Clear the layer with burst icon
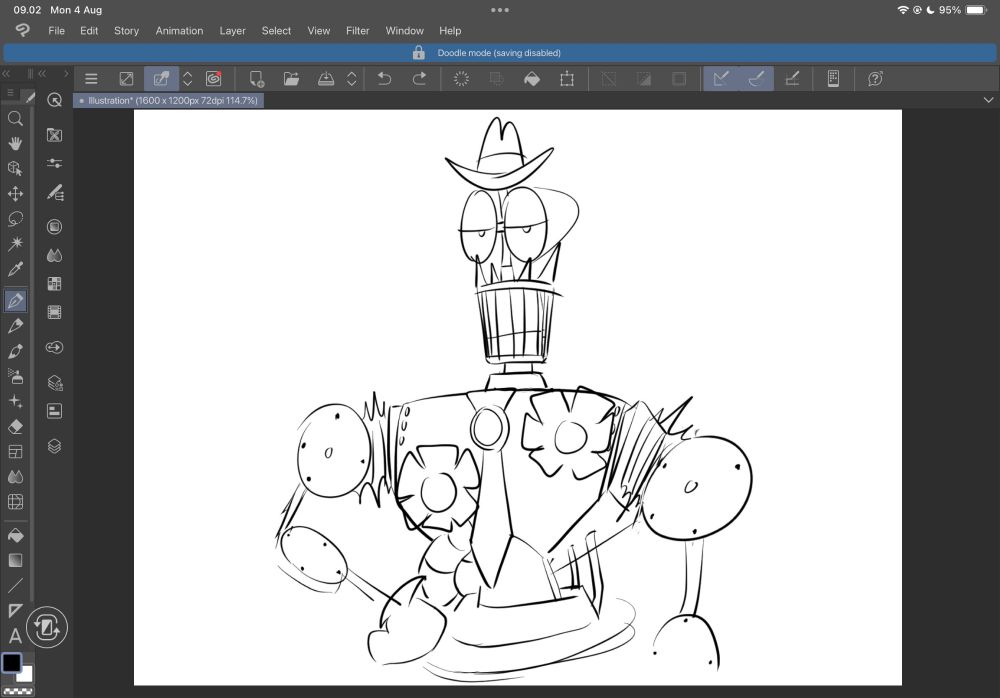The width and height of the screenshot is (1000, 698). pyautogui.click(x=461, y=78)
